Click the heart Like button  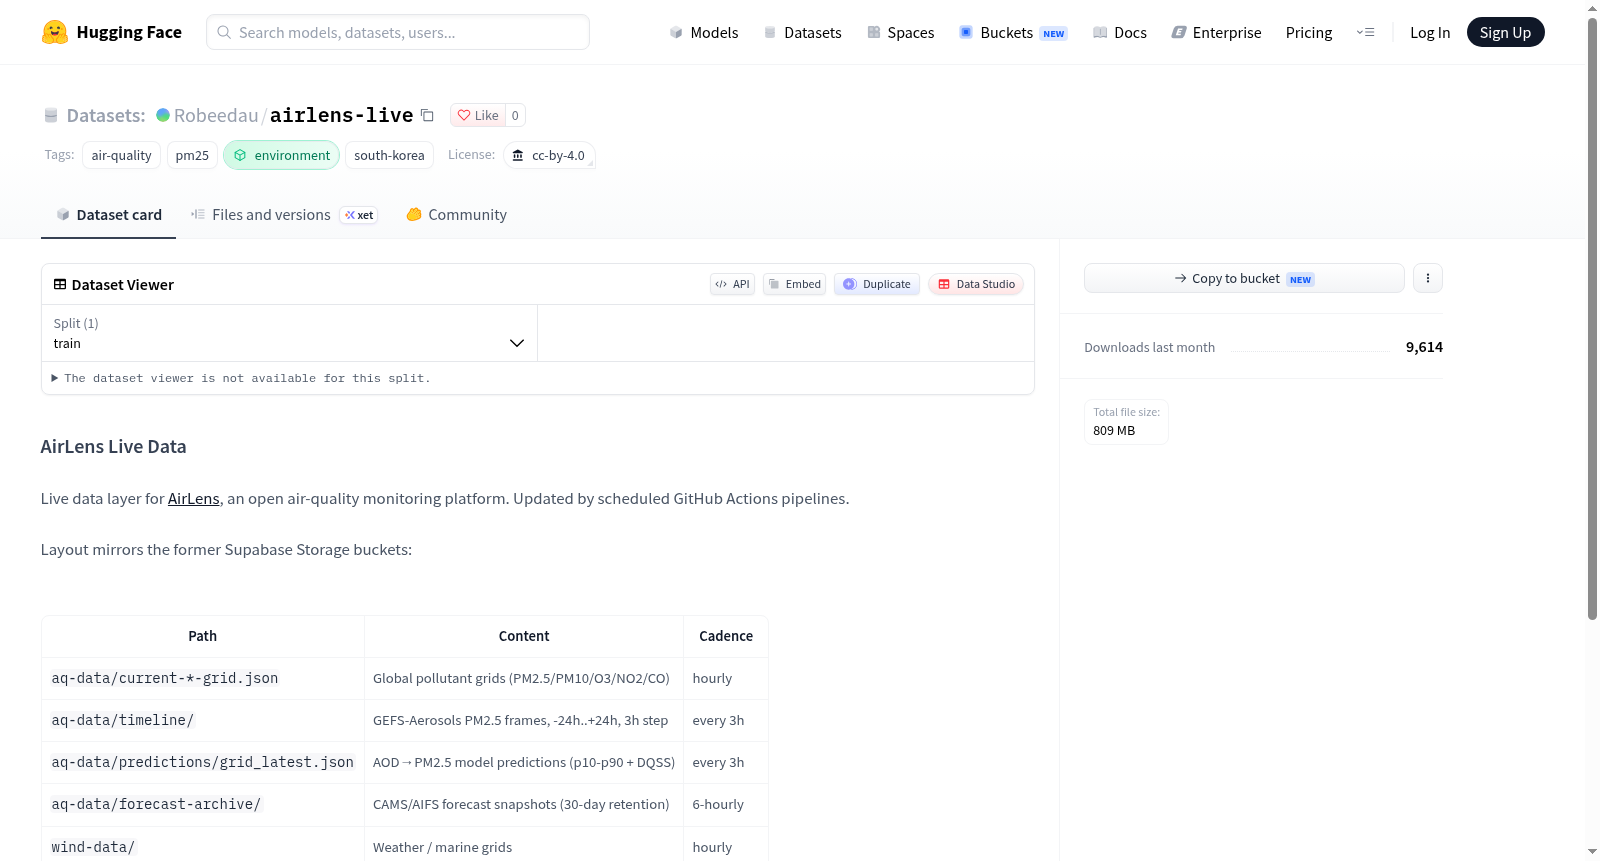pyautogui.click(x=478, y=115)
